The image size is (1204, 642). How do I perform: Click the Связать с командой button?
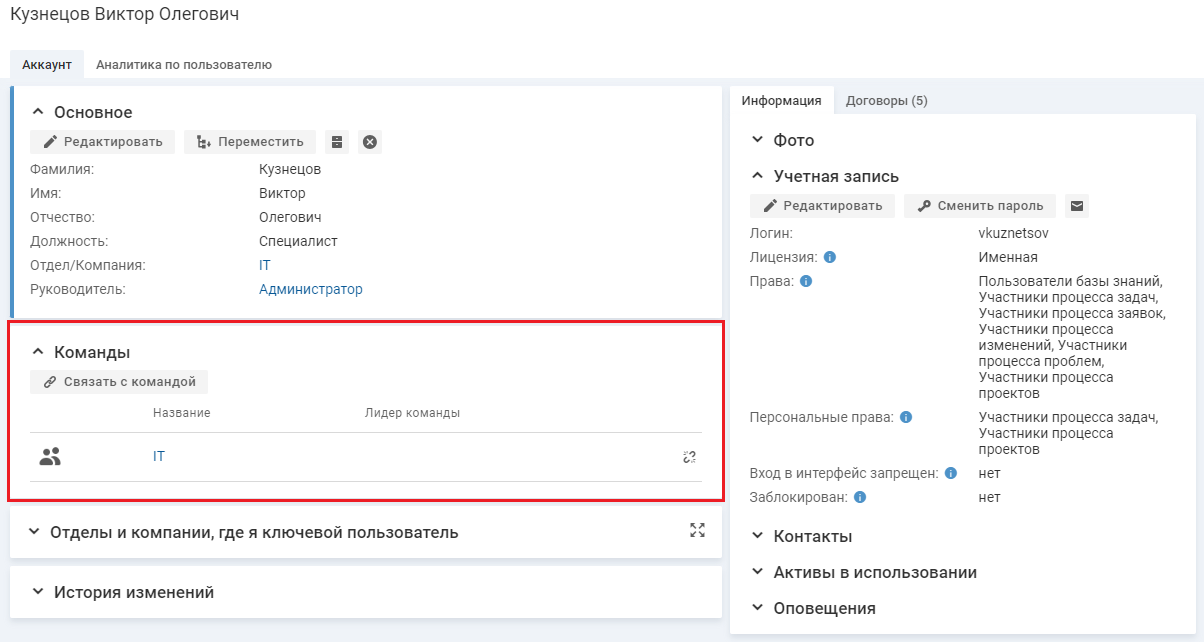pyautogui.click(x=119, y=382)
